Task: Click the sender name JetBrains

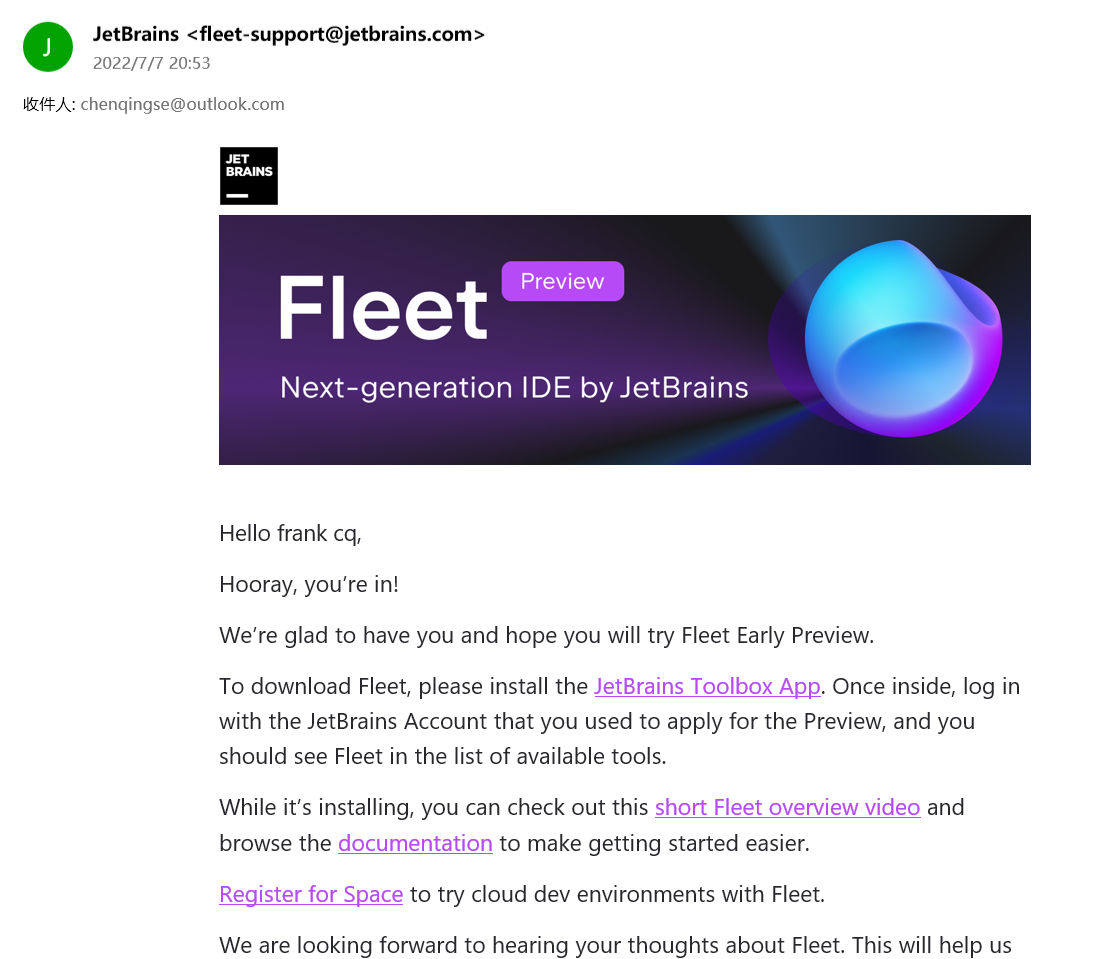Action: click(x=136, y=34)
